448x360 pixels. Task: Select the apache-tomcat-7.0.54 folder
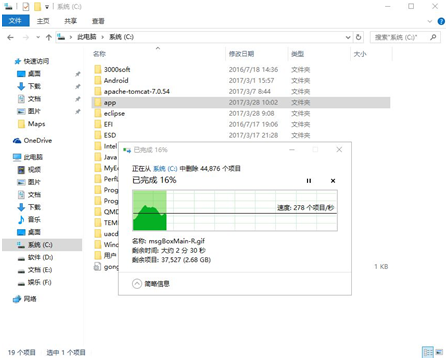coord(137,91)
